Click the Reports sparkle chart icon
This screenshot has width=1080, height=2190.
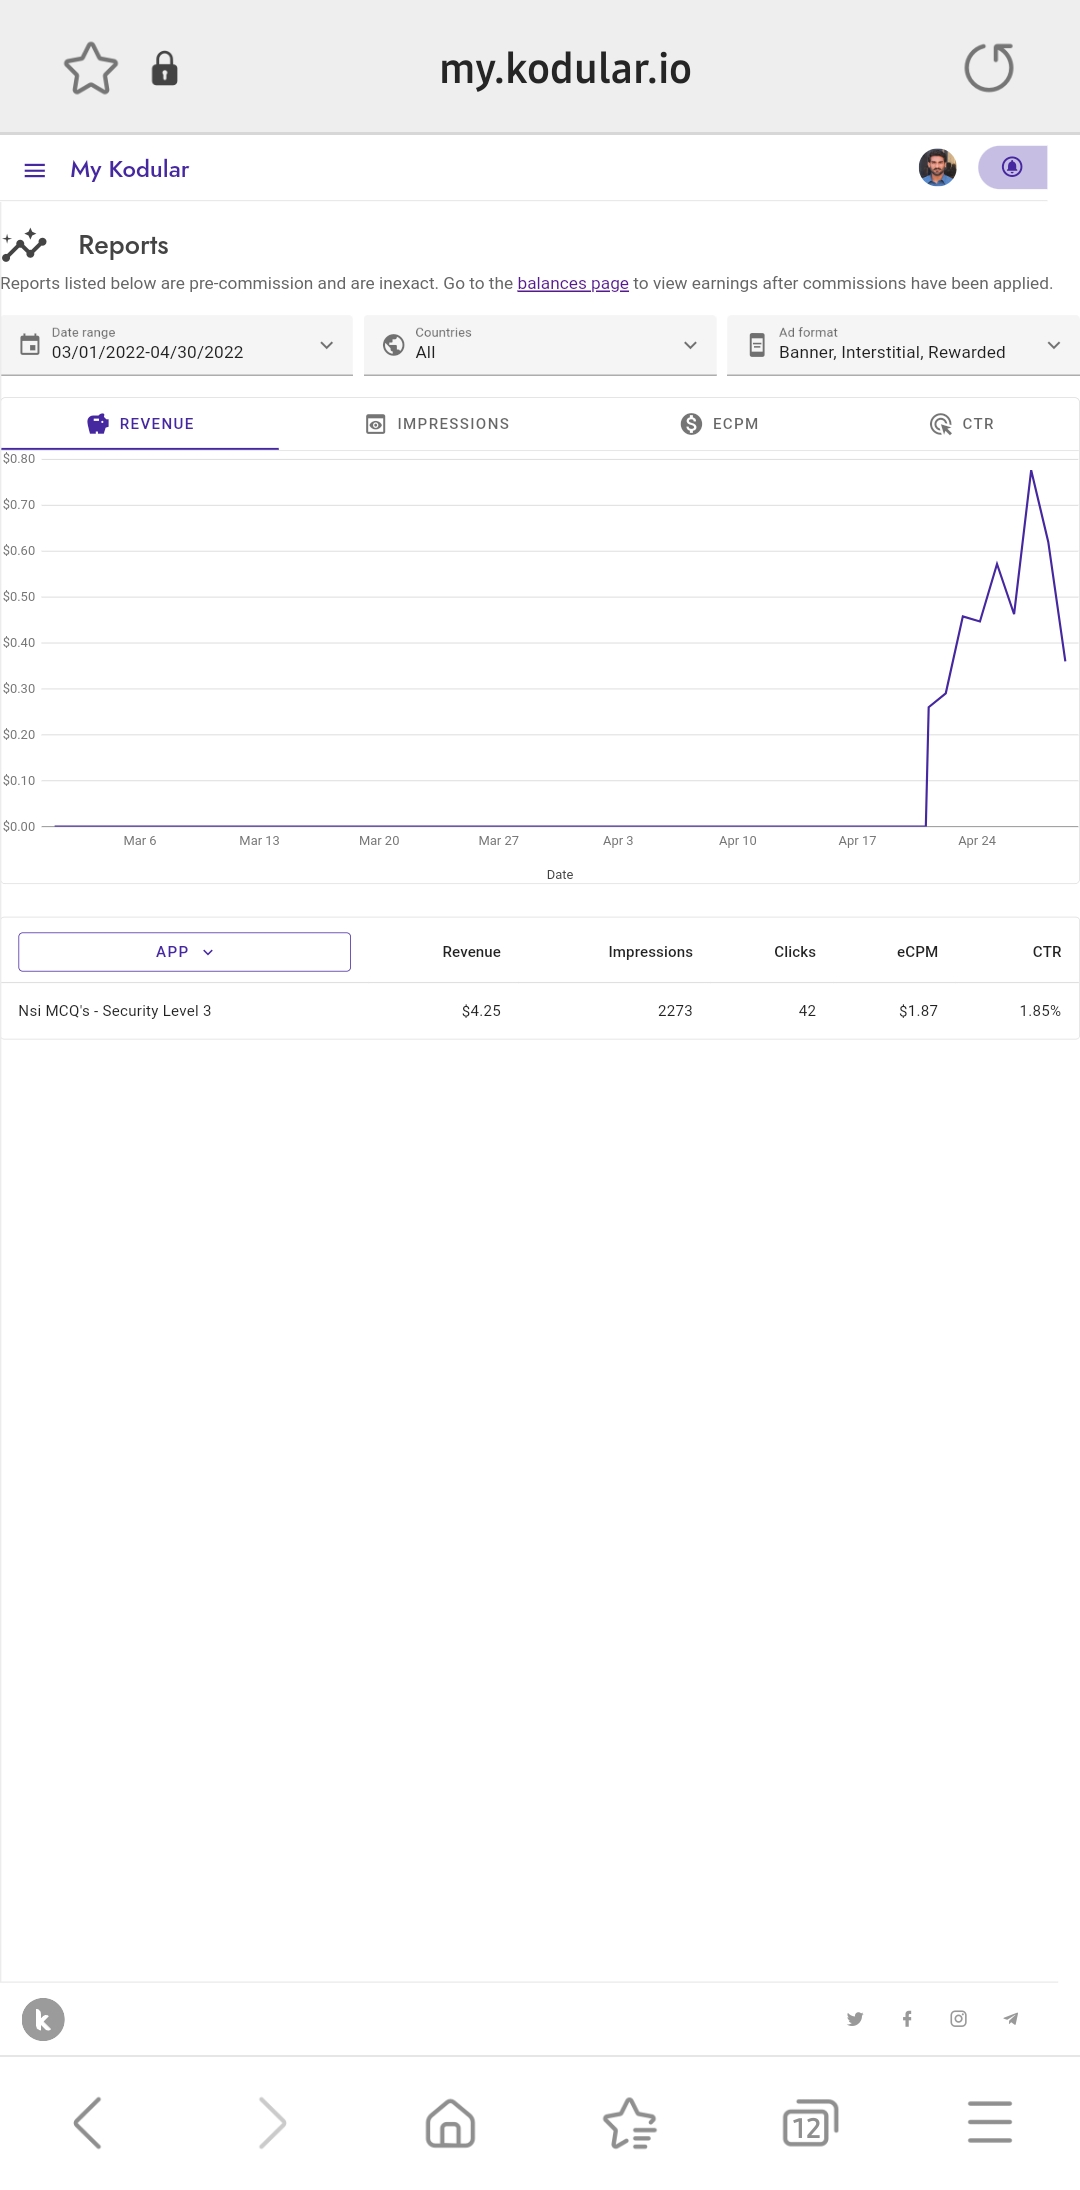[x=25, y=245]
